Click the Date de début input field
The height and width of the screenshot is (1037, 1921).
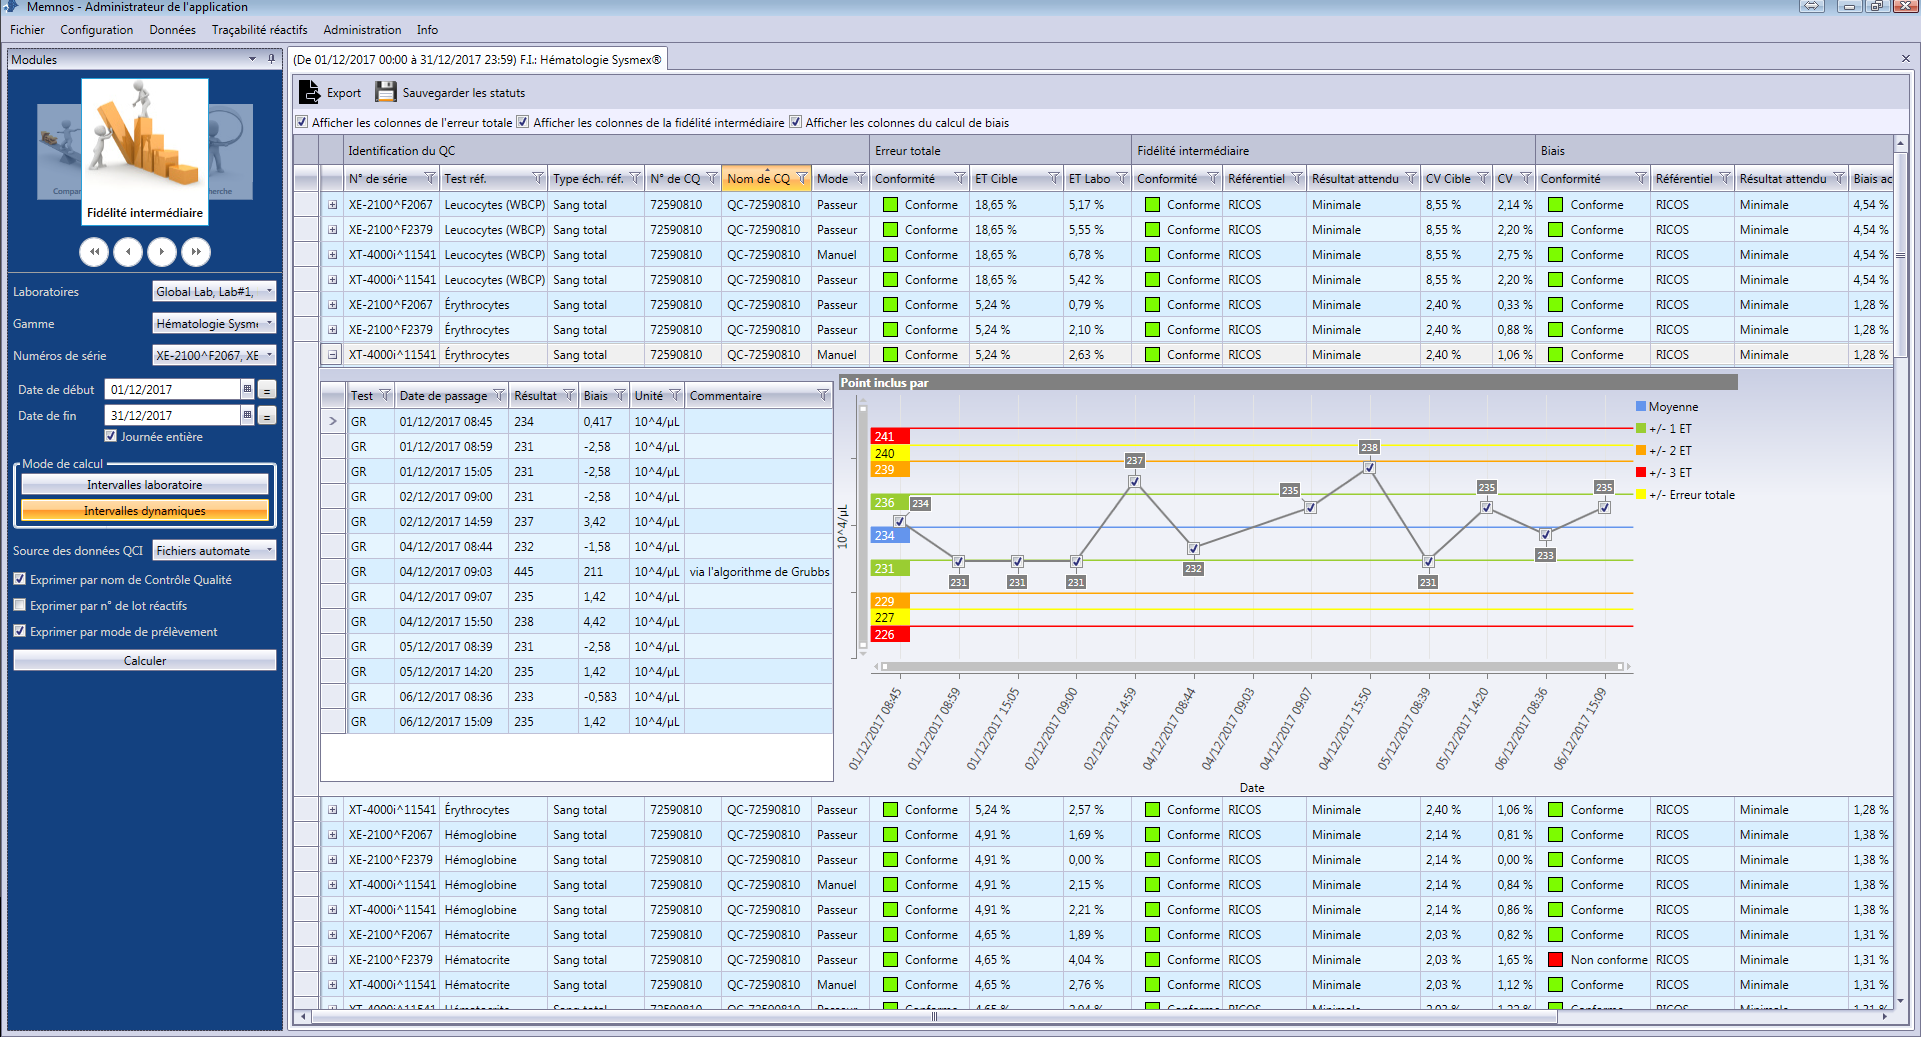[173, 389]
